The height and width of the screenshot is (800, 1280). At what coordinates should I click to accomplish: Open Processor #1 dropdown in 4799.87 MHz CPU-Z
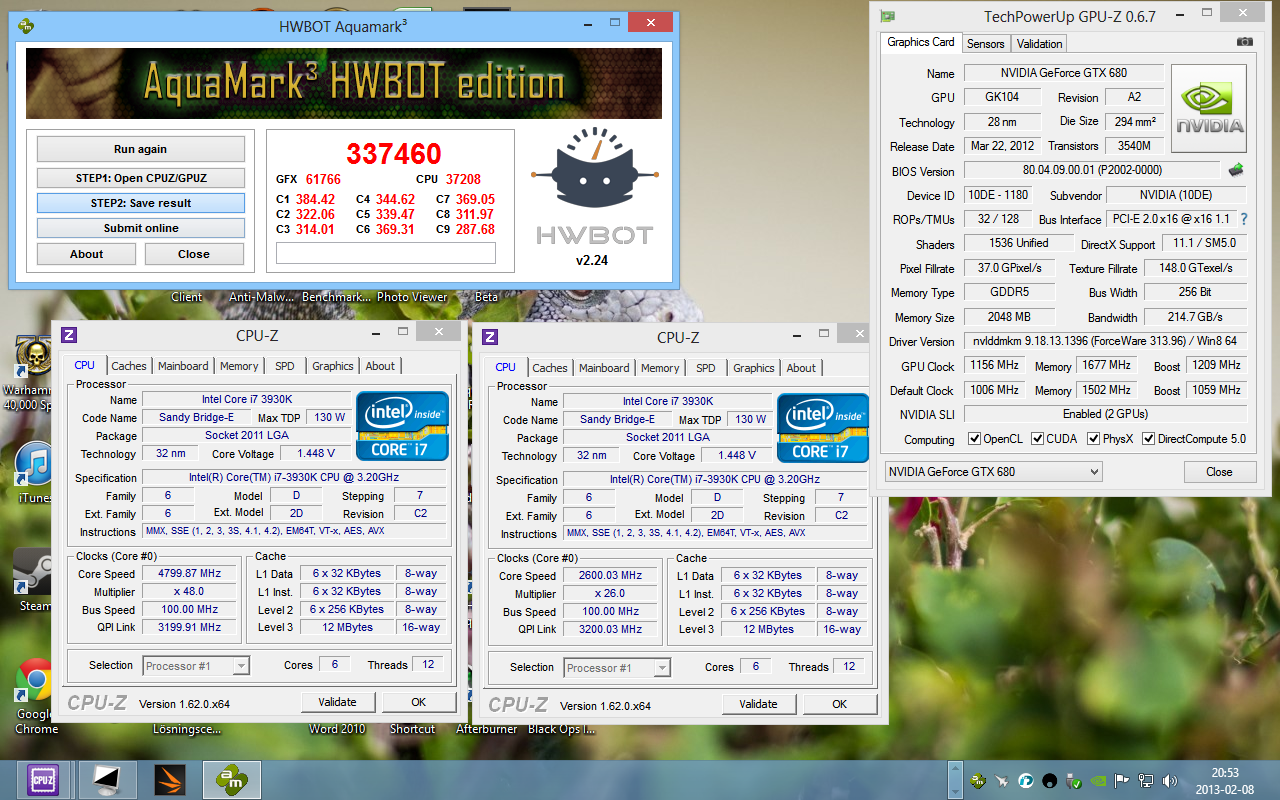pyautogui.click(x=196, y=666)
